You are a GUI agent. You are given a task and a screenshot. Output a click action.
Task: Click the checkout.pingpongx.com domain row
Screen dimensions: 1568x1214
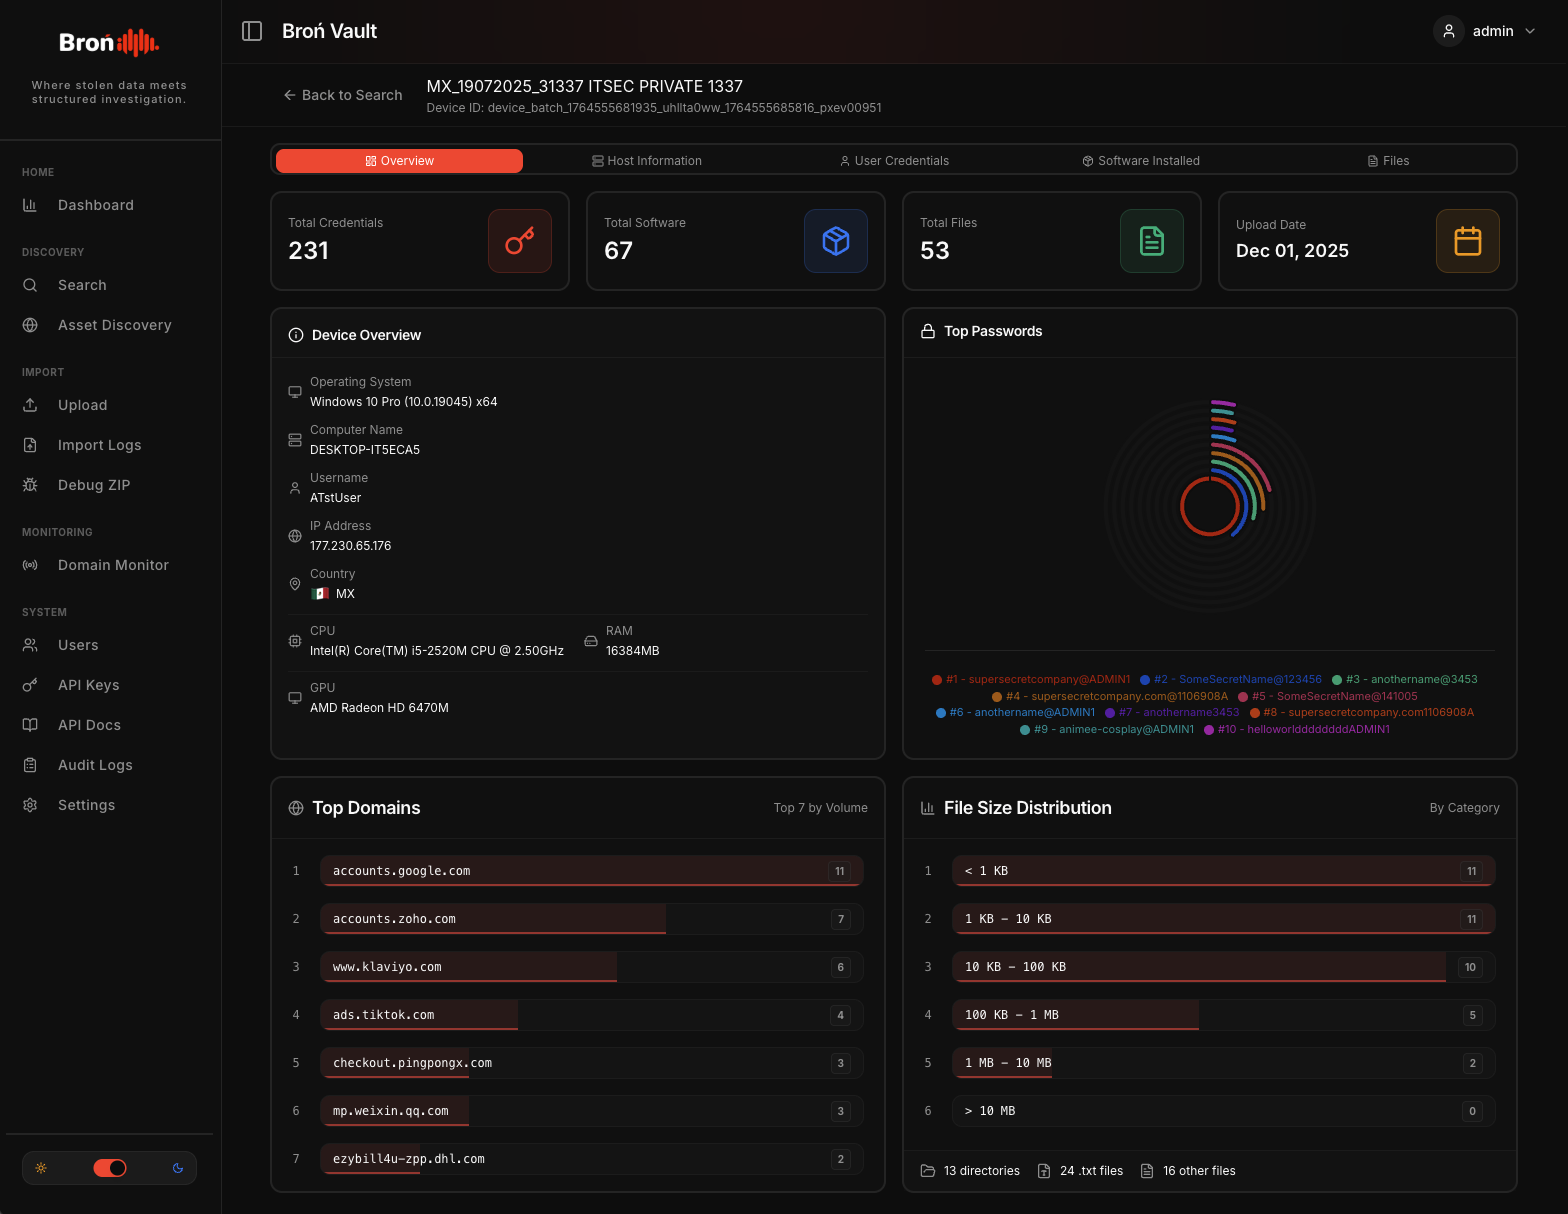point(592,1063)
